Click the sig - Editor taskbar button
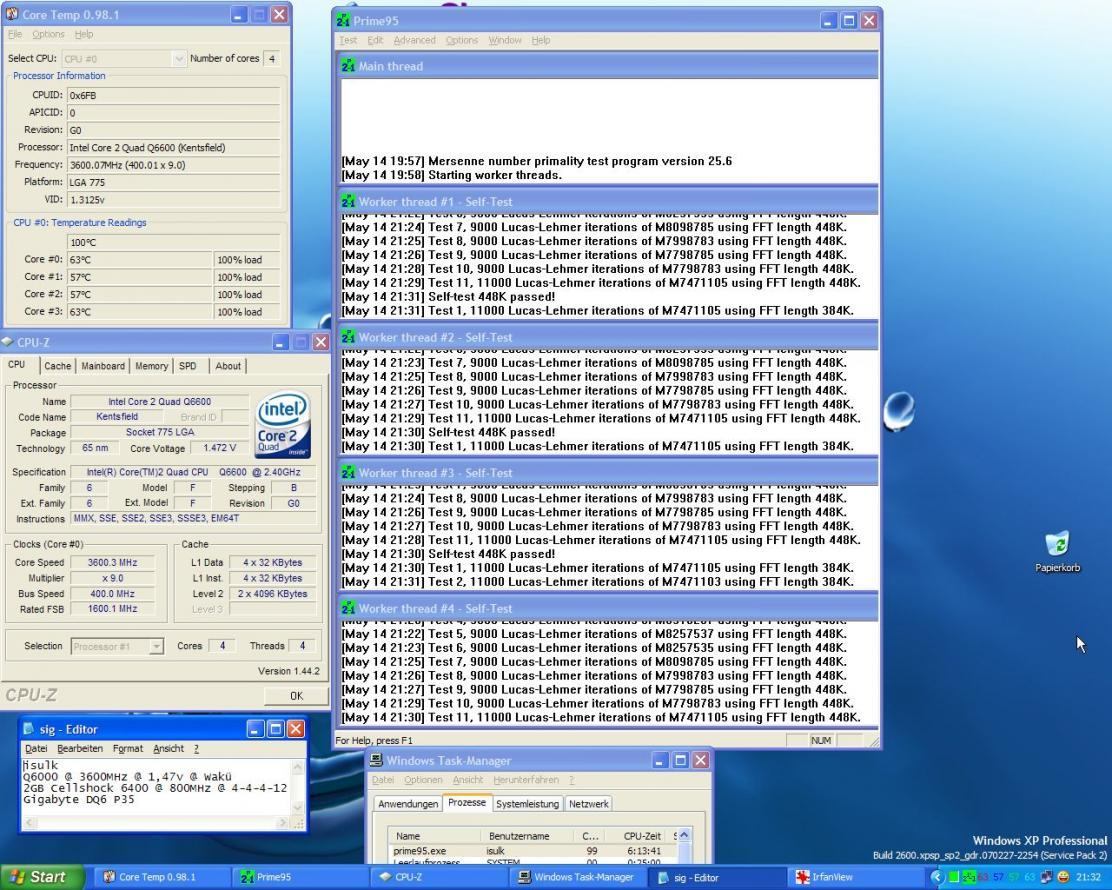 click(716, 877)
